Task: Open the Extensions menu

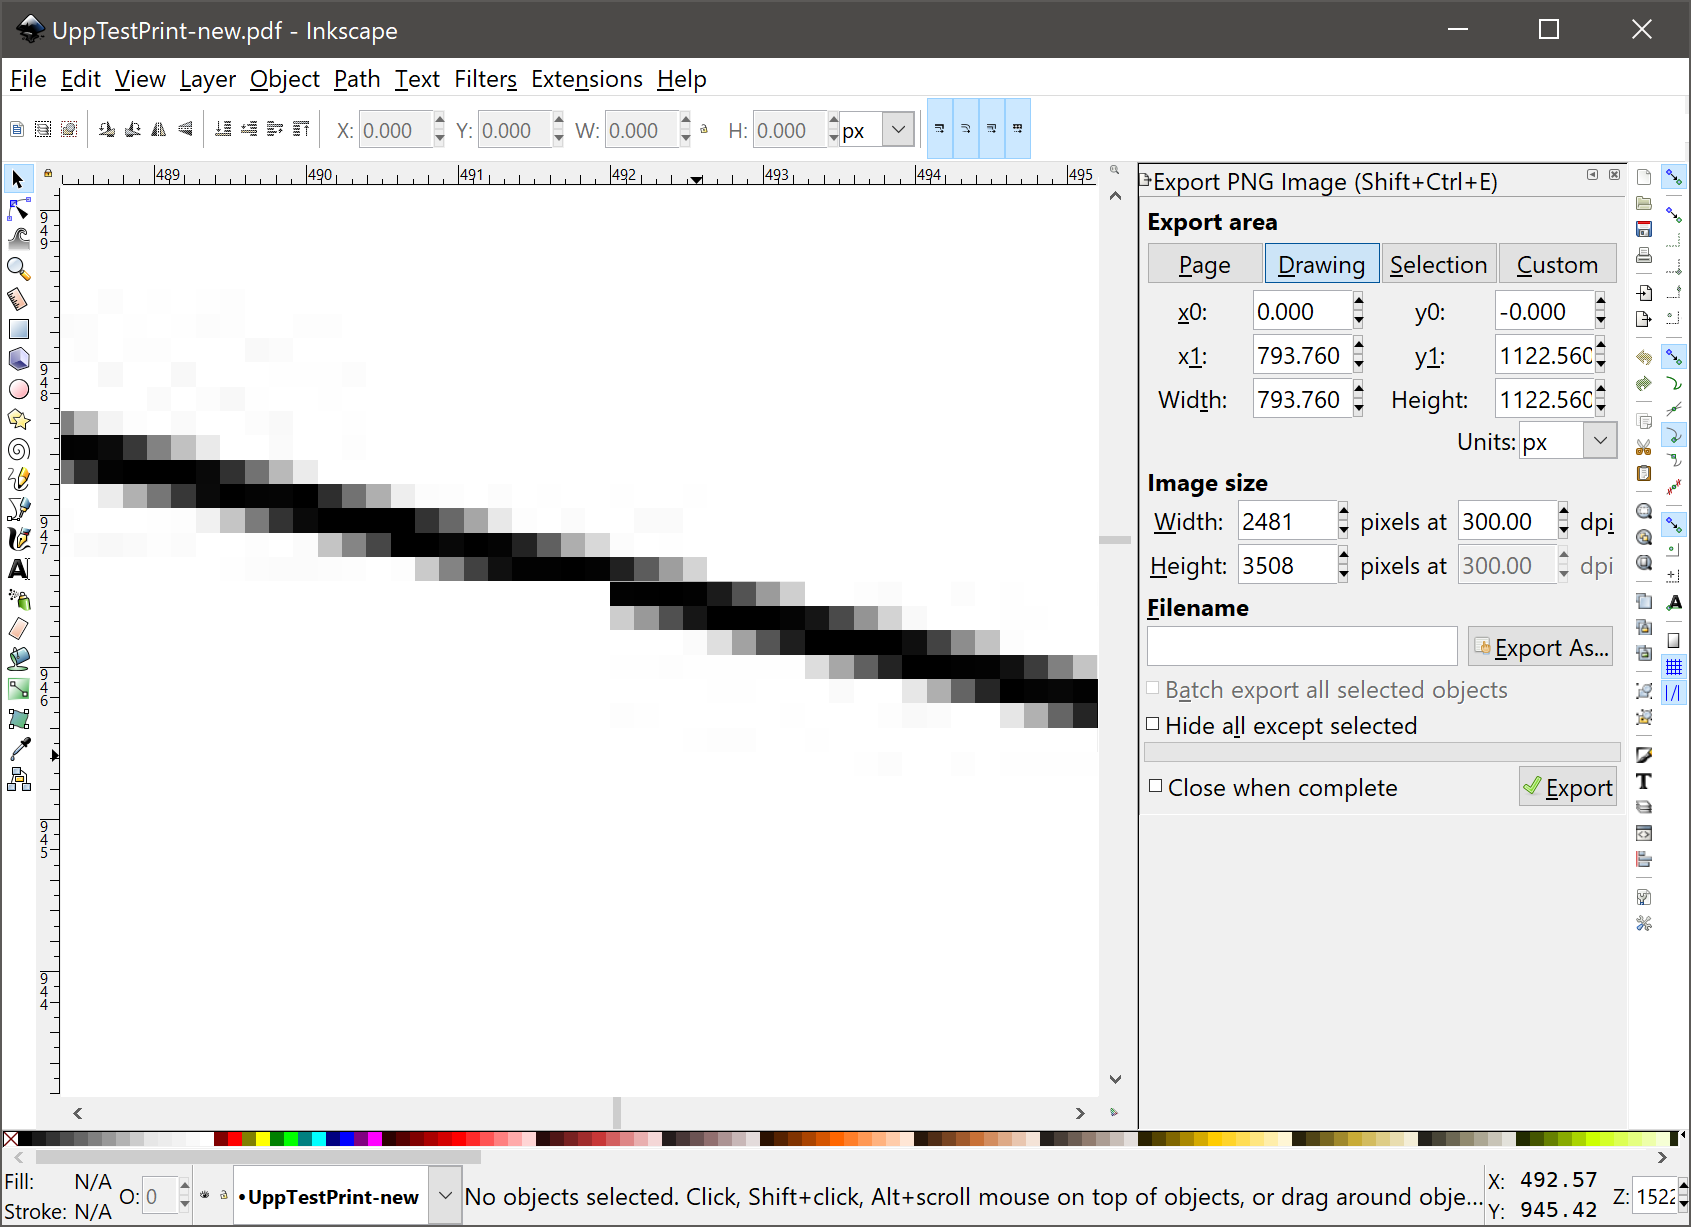Action: 586,79
